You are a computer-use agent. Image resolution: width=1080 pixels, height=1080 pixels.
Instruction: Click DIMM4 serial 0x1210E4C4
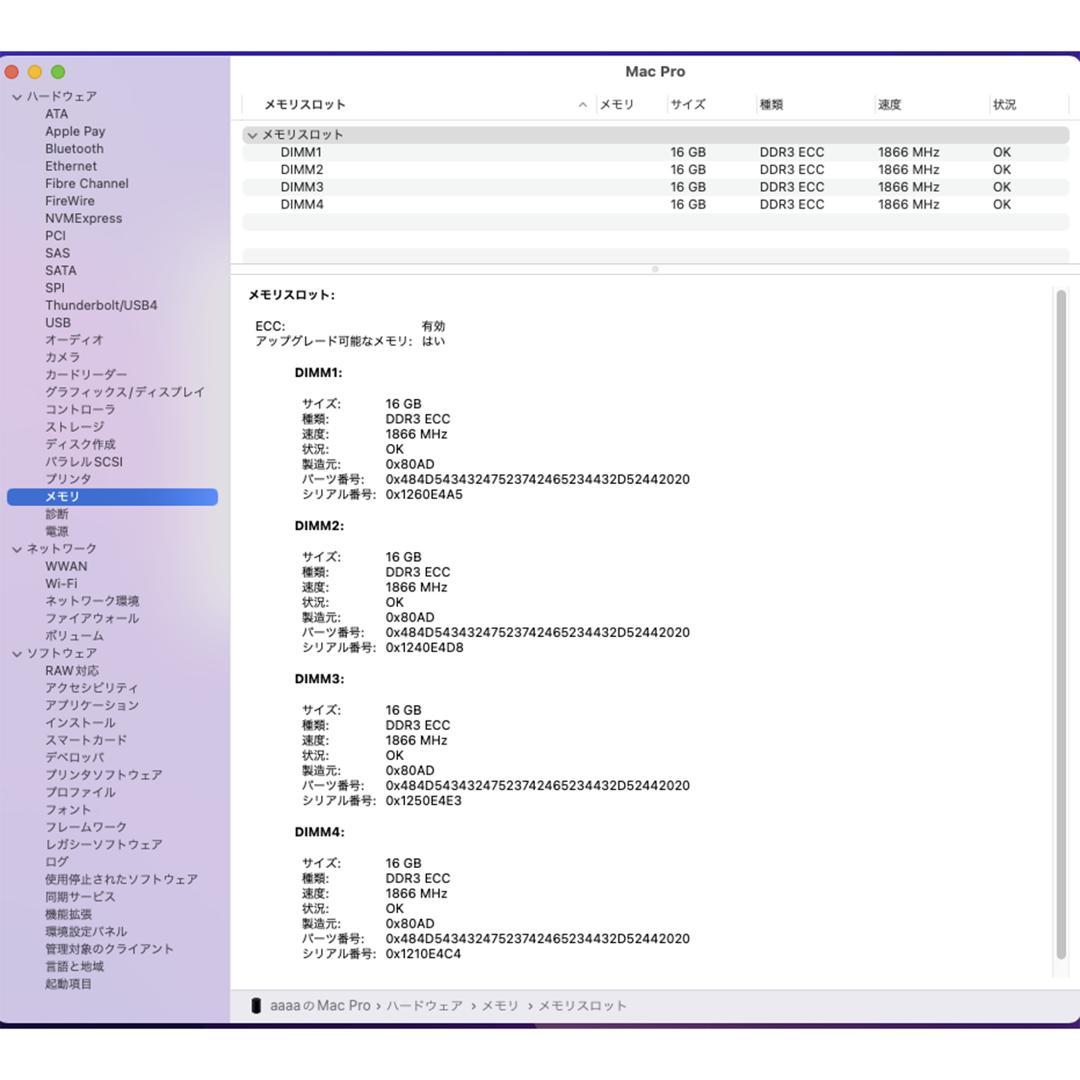[x=423, y=954]
